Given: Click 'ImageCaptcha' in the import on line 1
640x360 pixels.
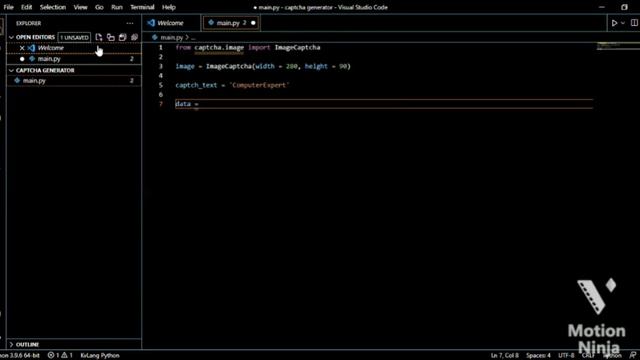Looking at the screenshot, I should coord(297,47).
